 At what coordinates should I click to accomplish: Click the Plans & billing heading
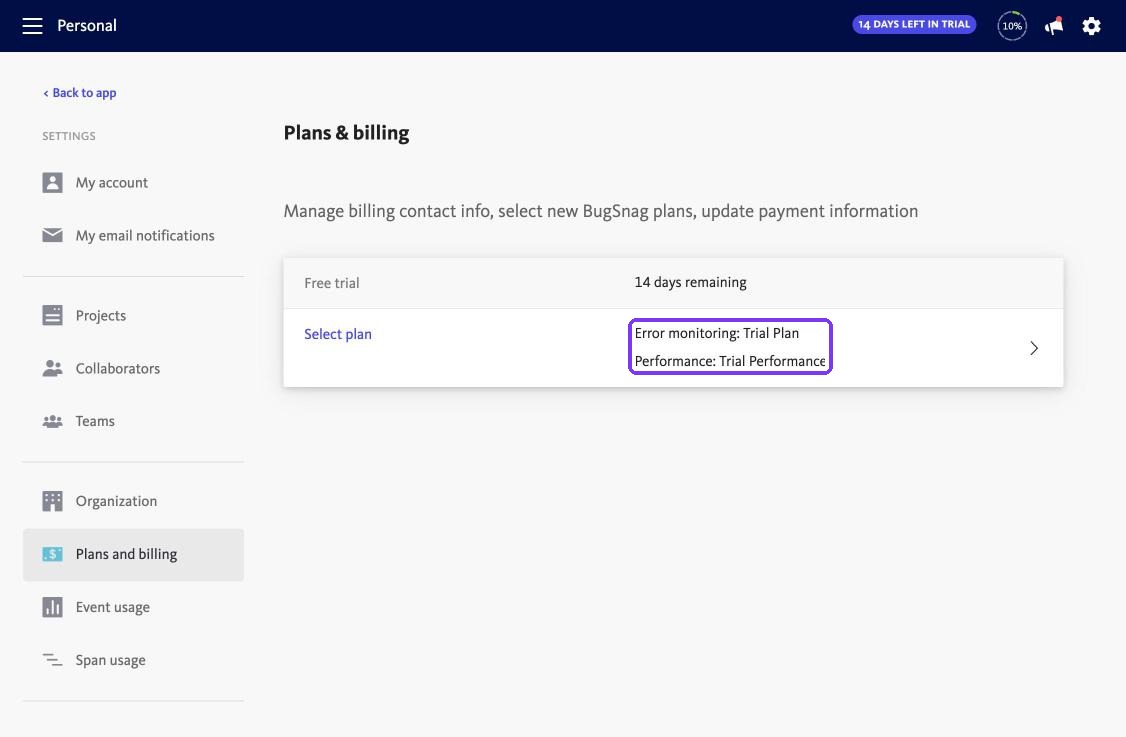pos(346,133)
